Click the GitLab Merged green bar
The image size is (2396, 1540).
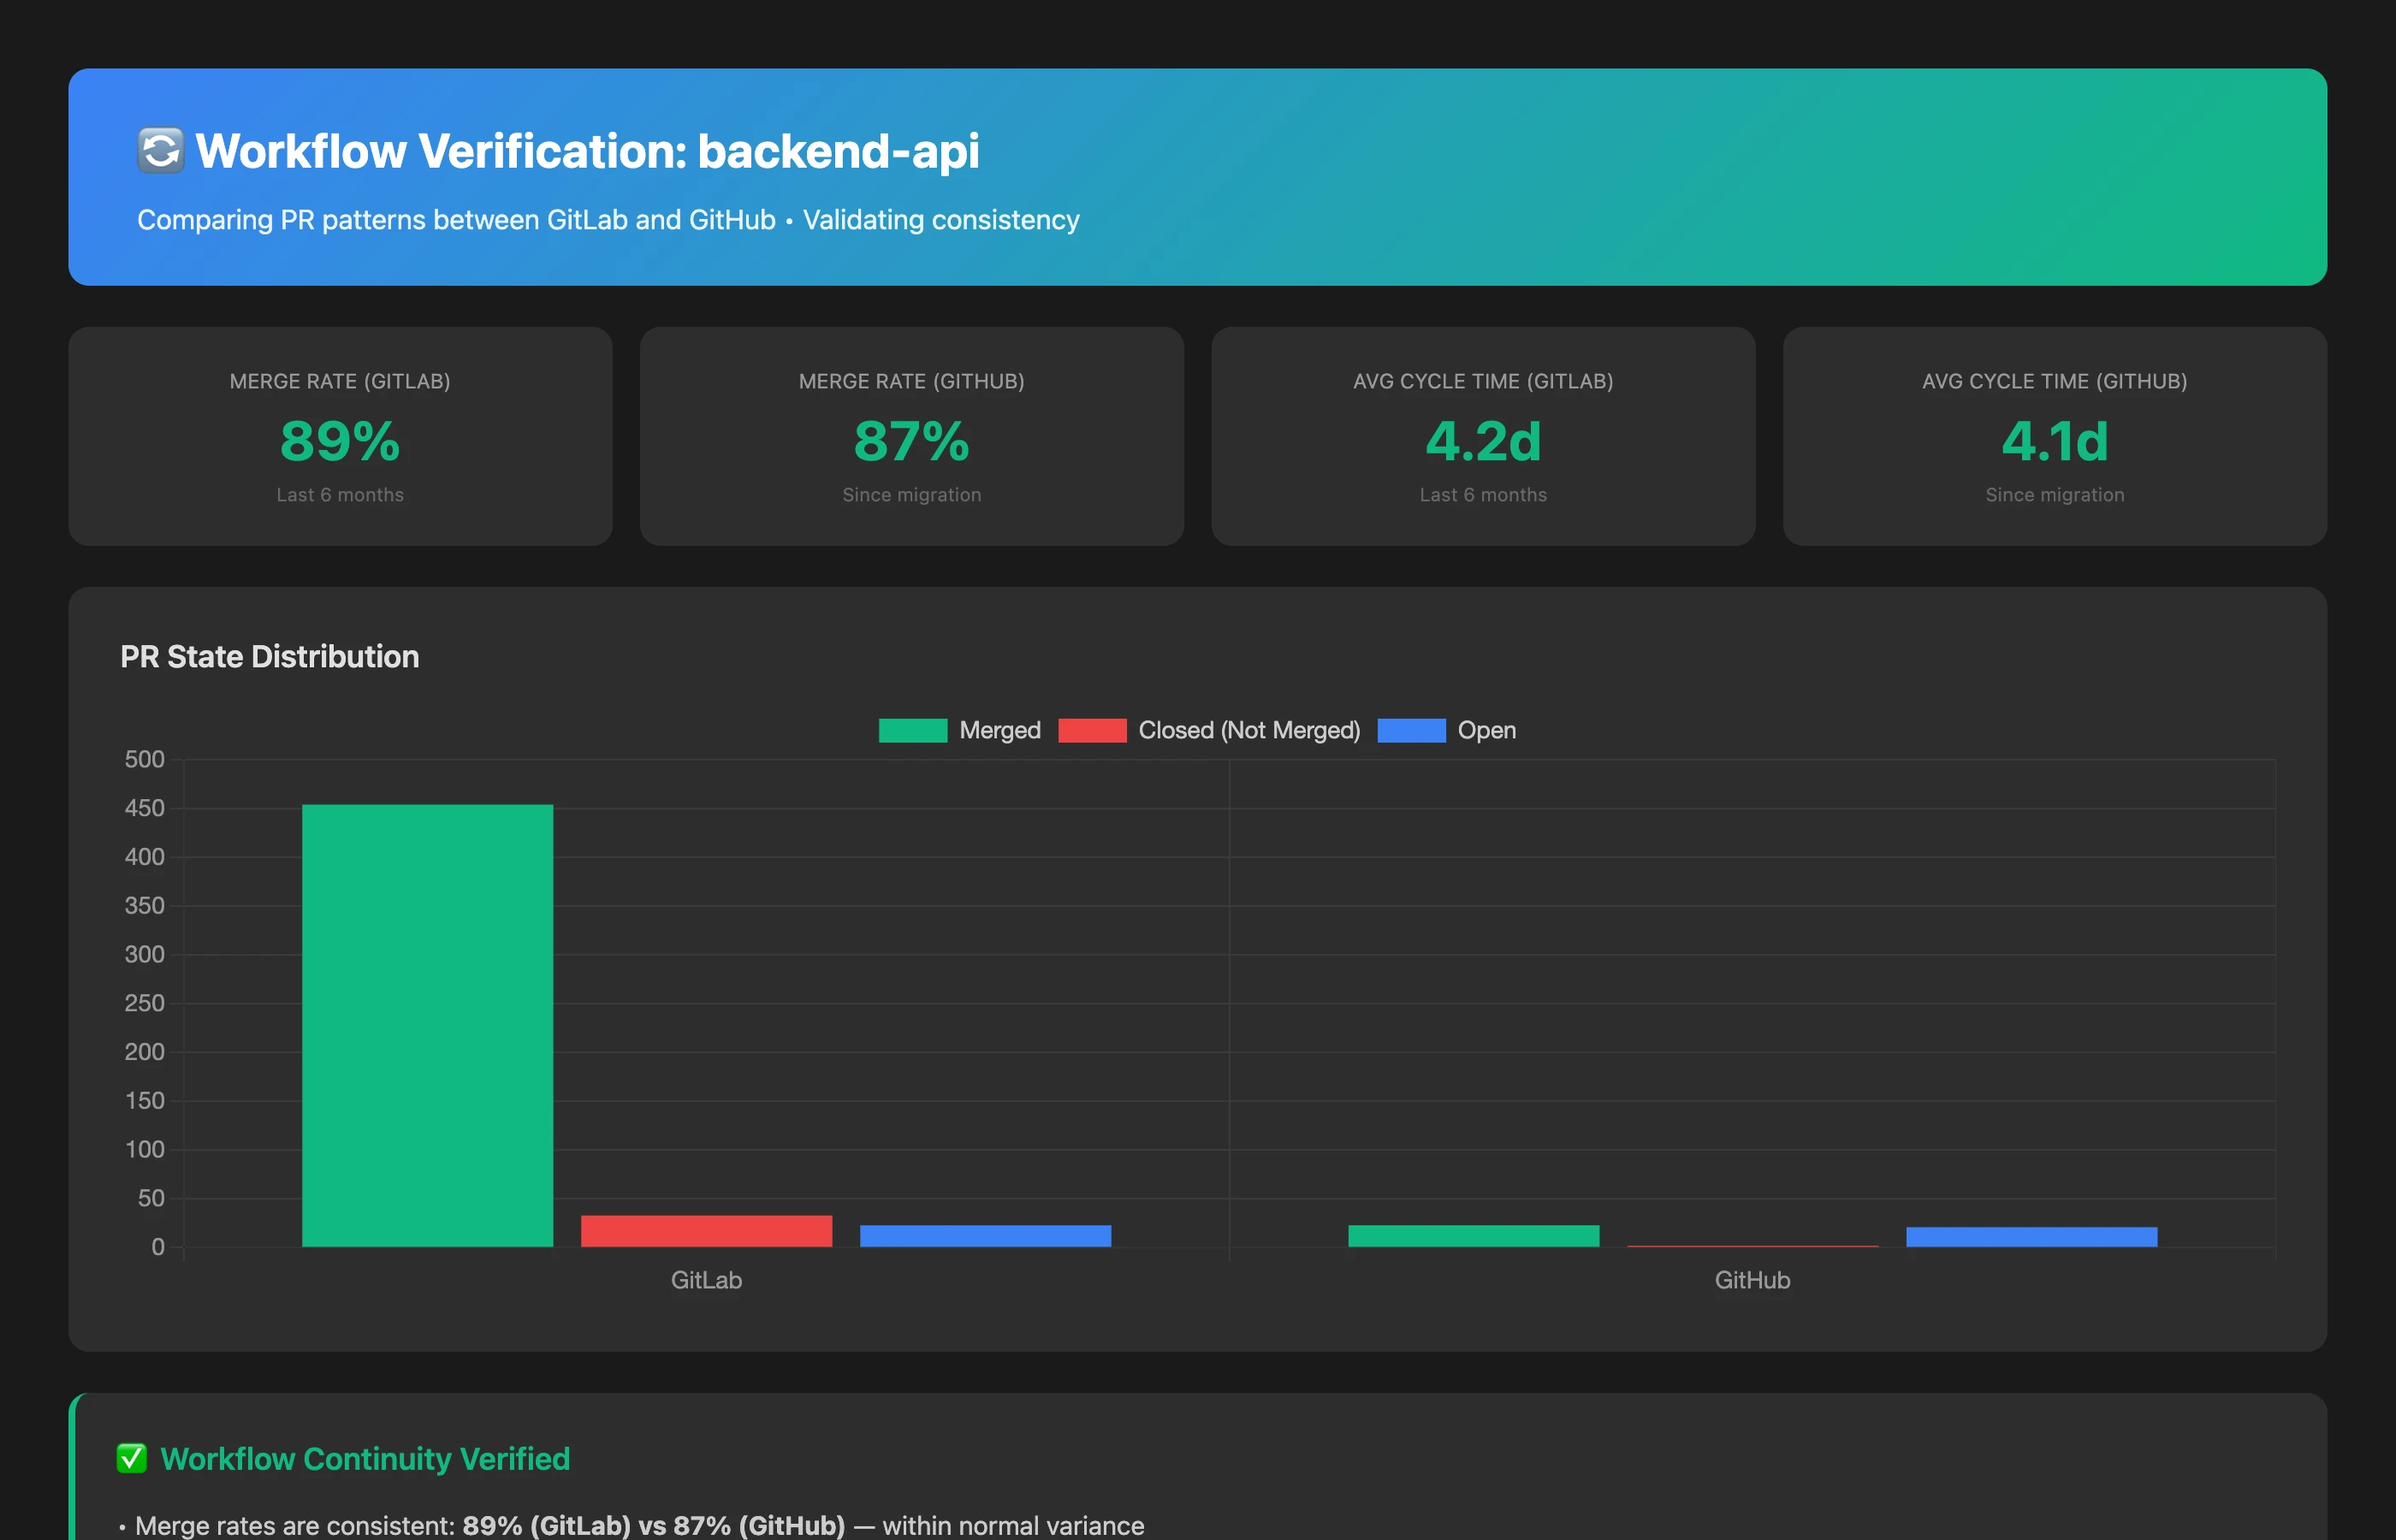point(427,1025)
